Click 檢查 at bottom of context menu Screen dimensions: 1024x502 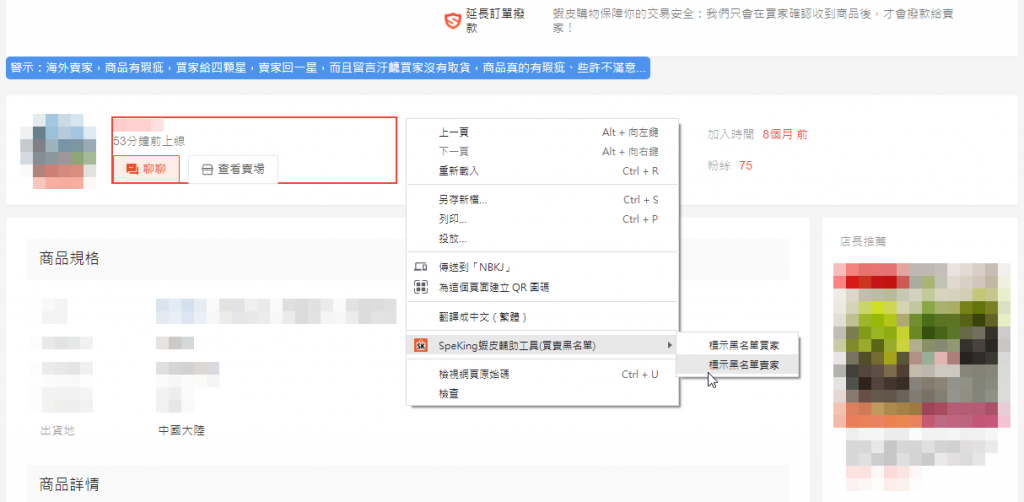449,393
